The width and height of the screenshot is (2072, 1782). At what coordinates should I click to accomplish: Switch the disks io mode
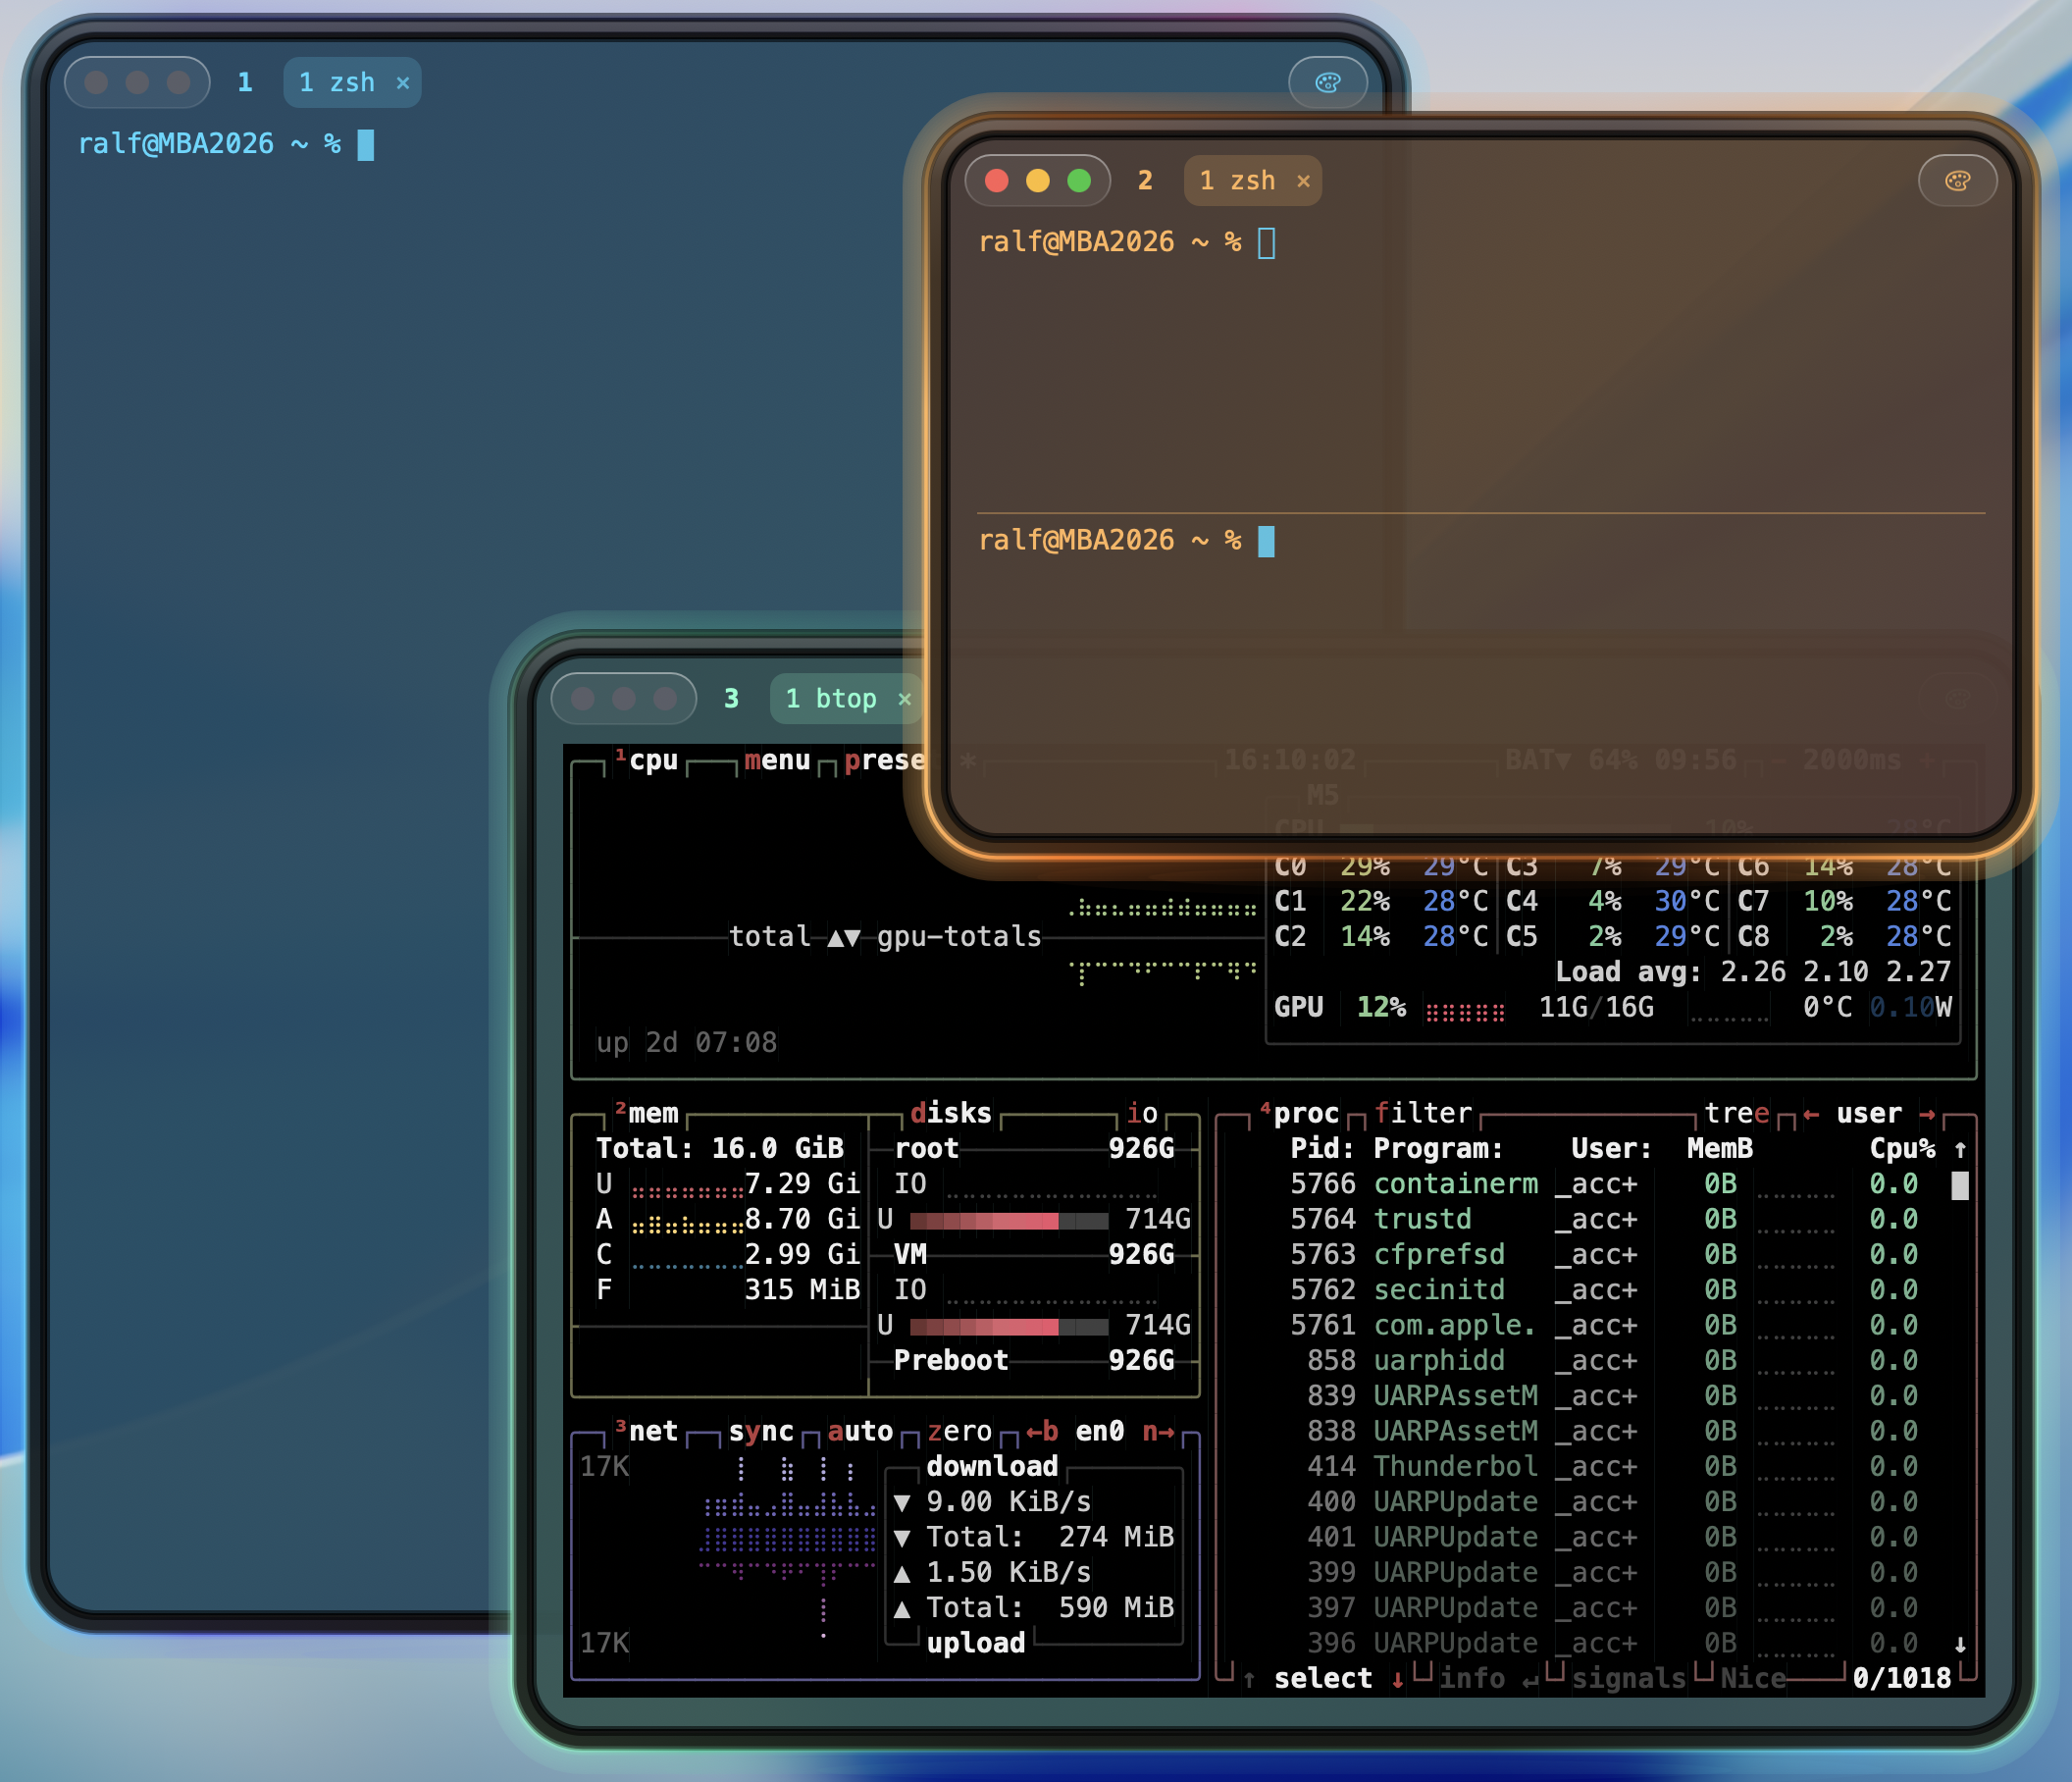click(x=1142, y=1113)
